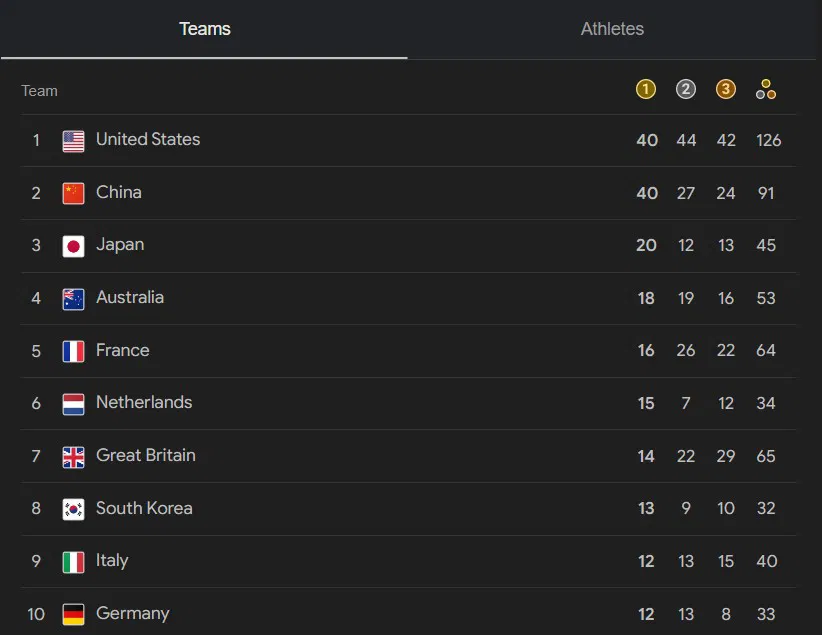
Task: Click the gold medal column icon
Action: (645, 89)
